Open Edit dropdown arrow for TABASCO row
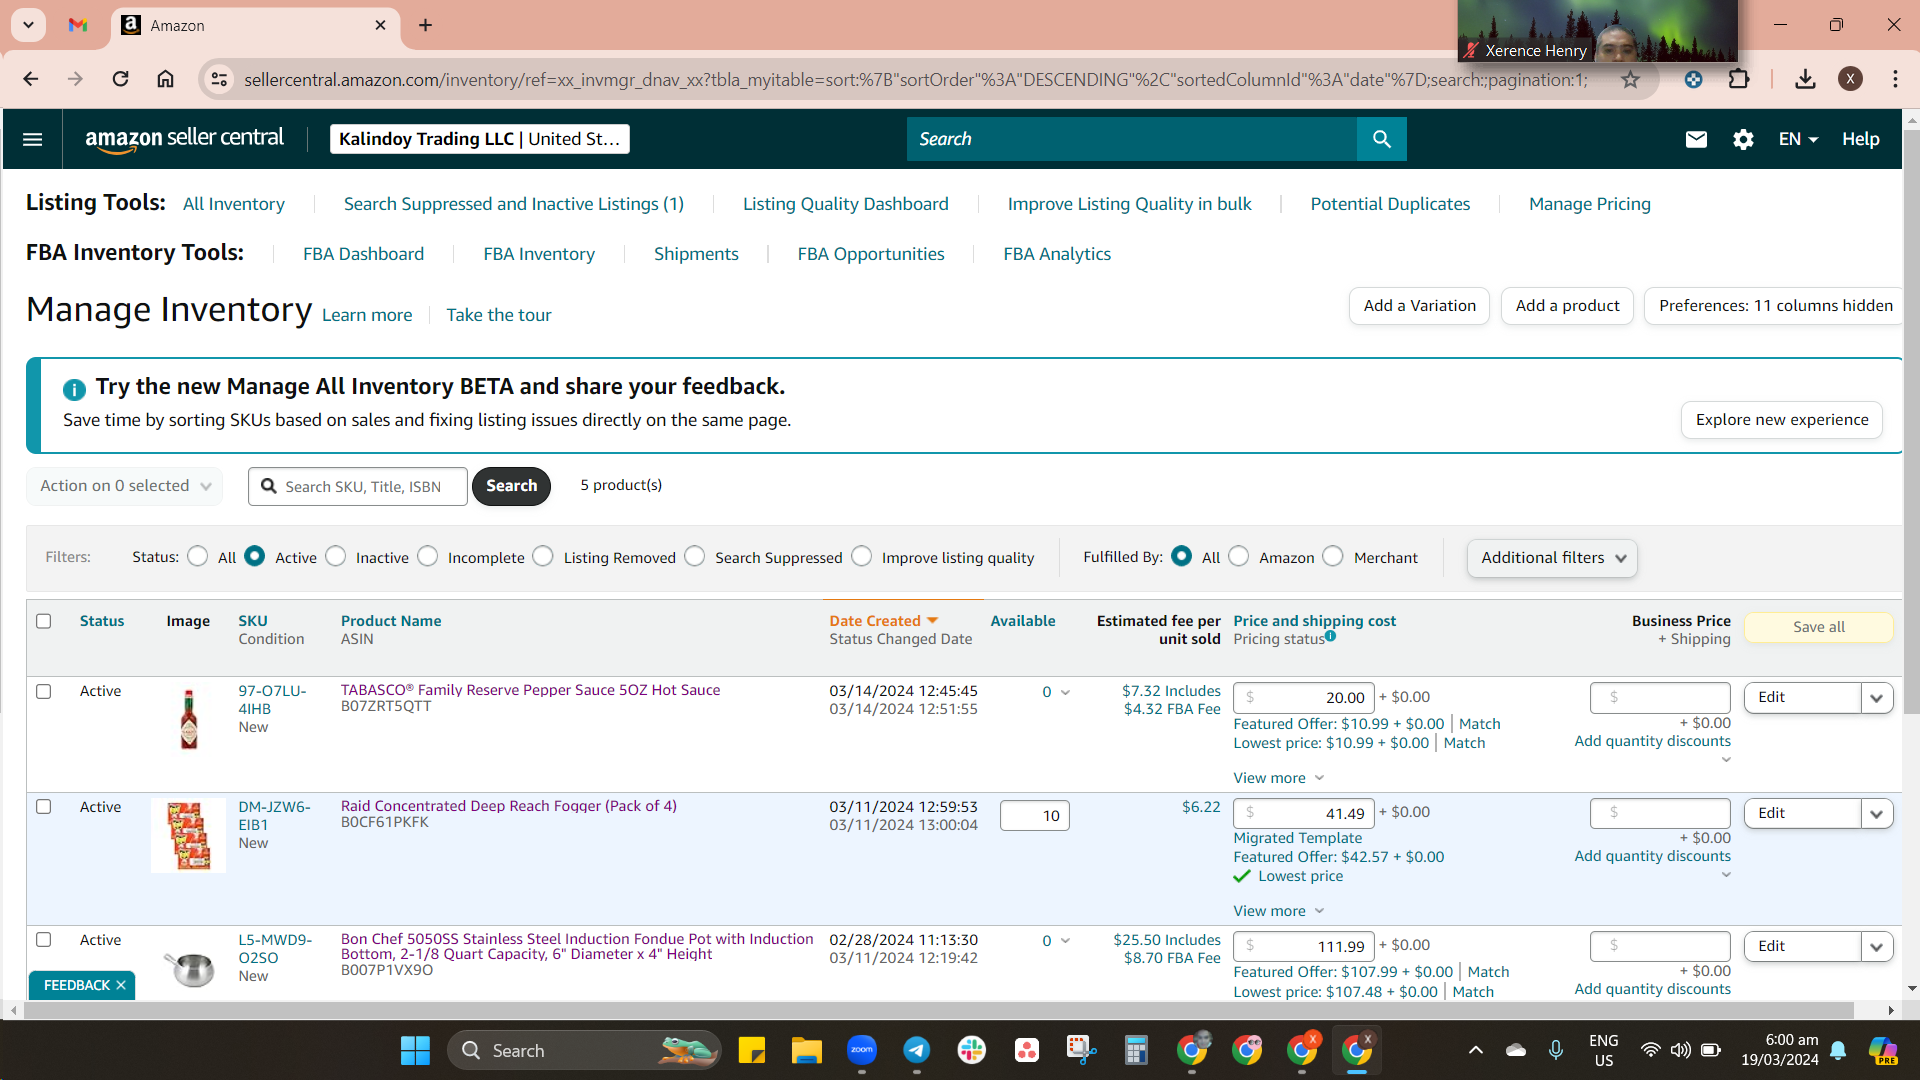Screen dimensions: 1920x1080 [x=1877, y=698]
